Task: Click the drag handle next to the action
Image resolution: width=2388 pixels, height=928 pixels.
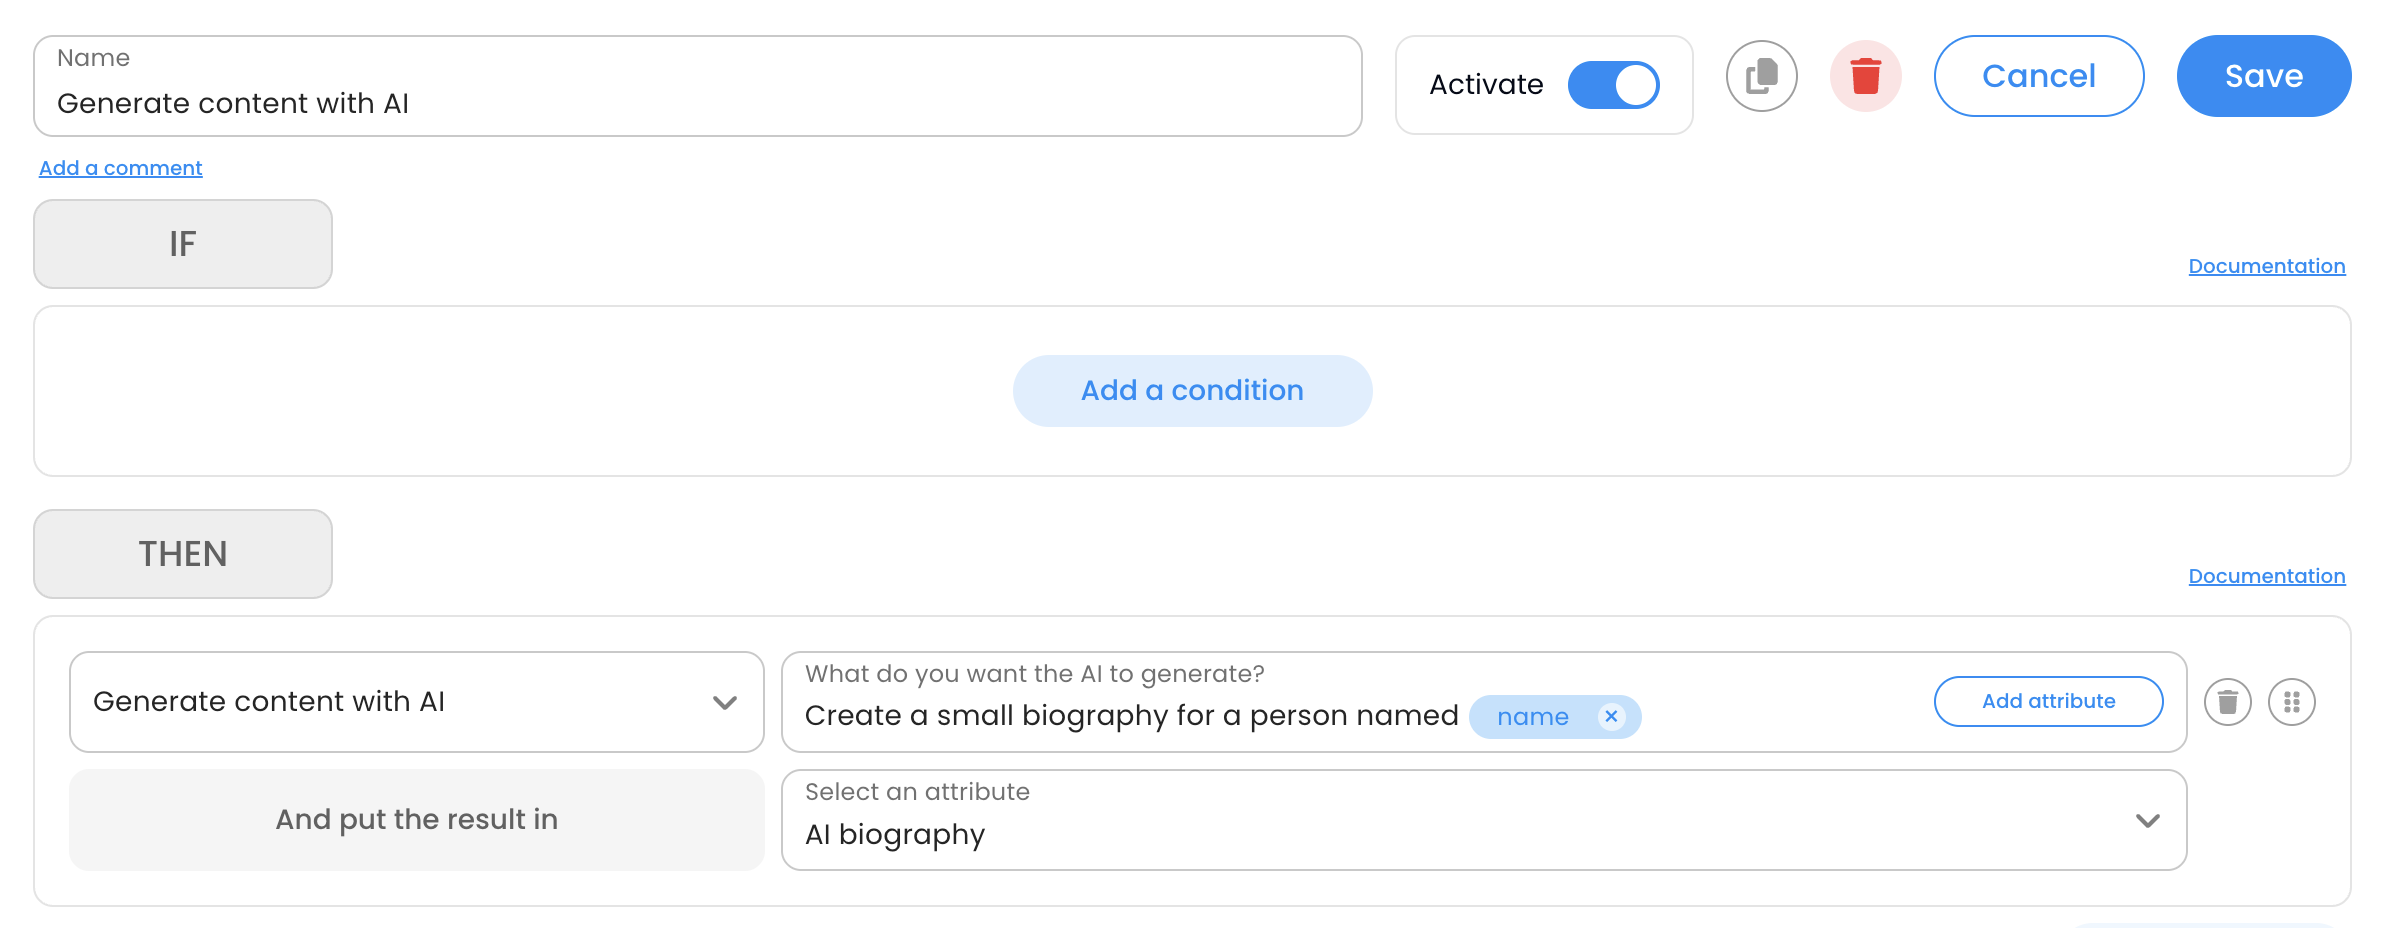Action: 2292,701
